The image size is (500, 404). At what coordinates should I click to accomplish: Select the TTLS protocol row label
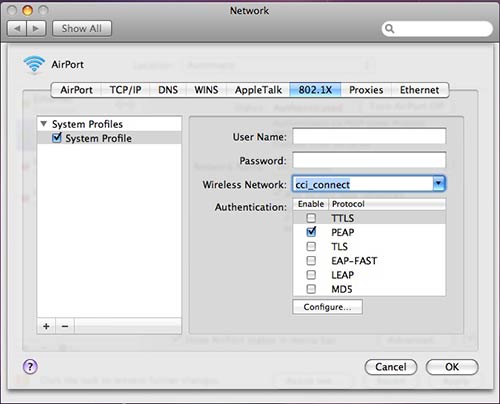[x=343, y=218]
